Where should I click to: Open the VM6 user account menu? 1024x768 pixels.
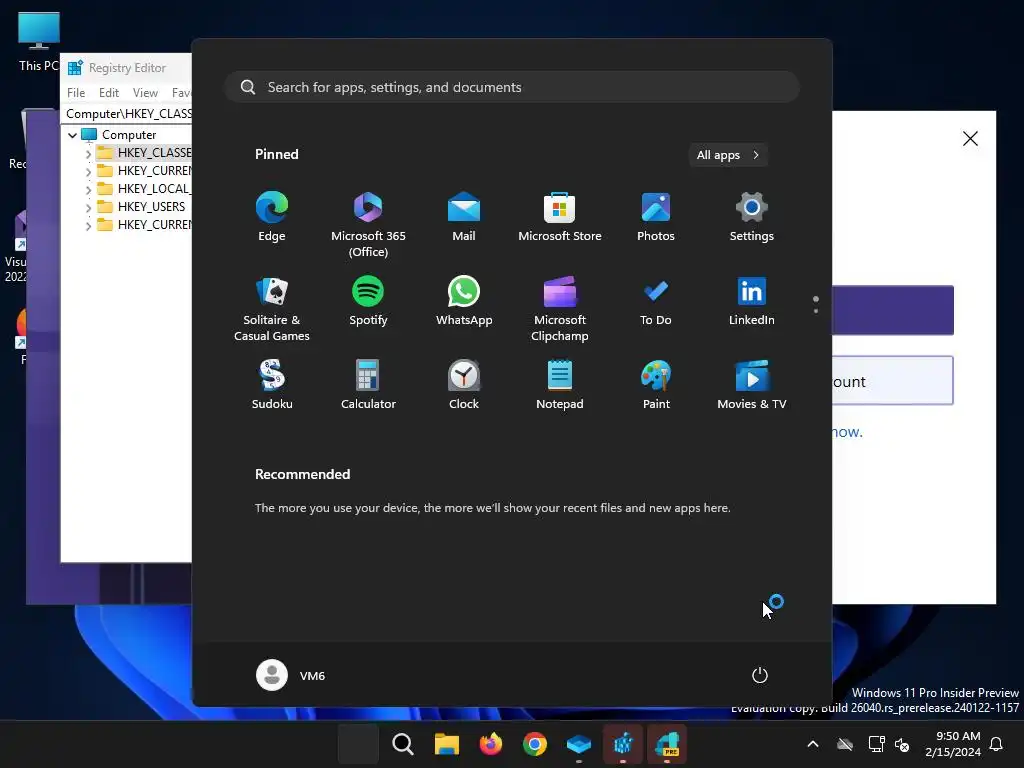coord(291,675)
